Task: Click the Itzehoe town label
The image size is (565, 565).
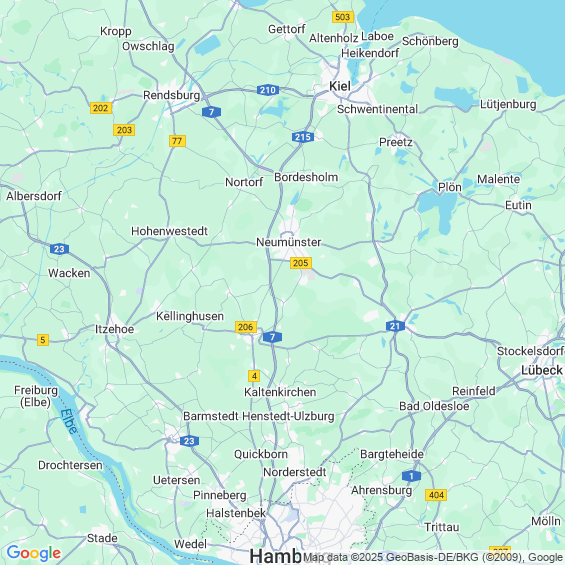Action: [114, 329]
